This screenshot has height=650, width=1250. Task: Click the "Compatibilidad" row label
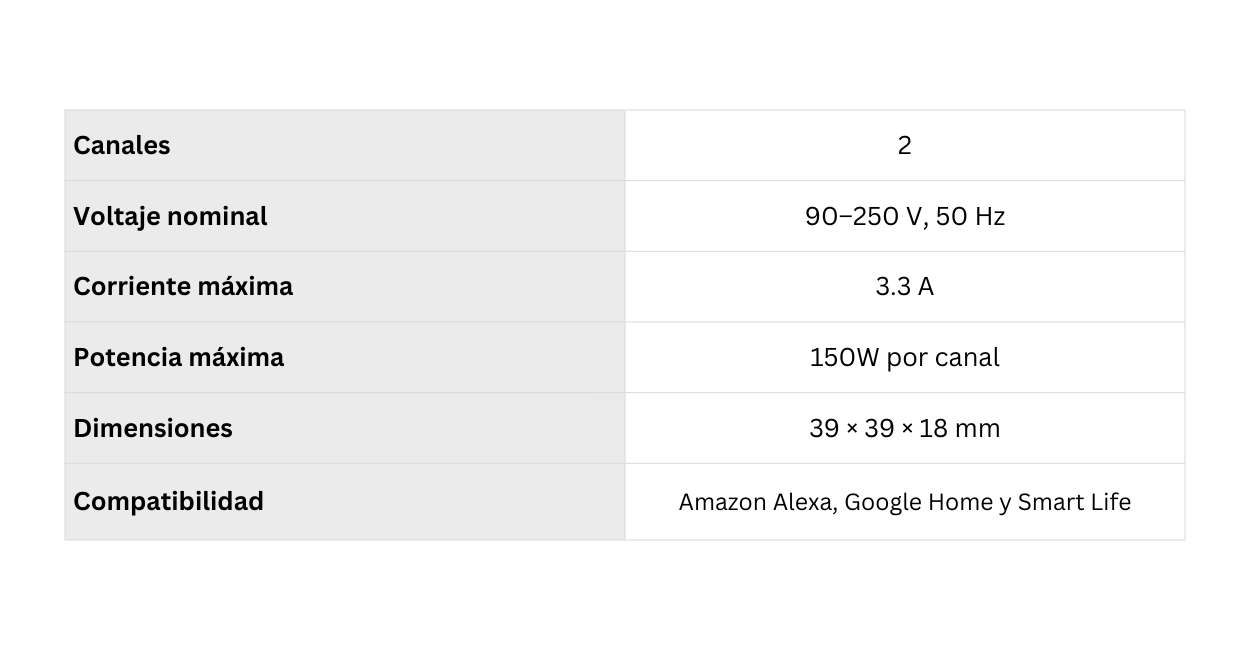(x=168, y=502)
